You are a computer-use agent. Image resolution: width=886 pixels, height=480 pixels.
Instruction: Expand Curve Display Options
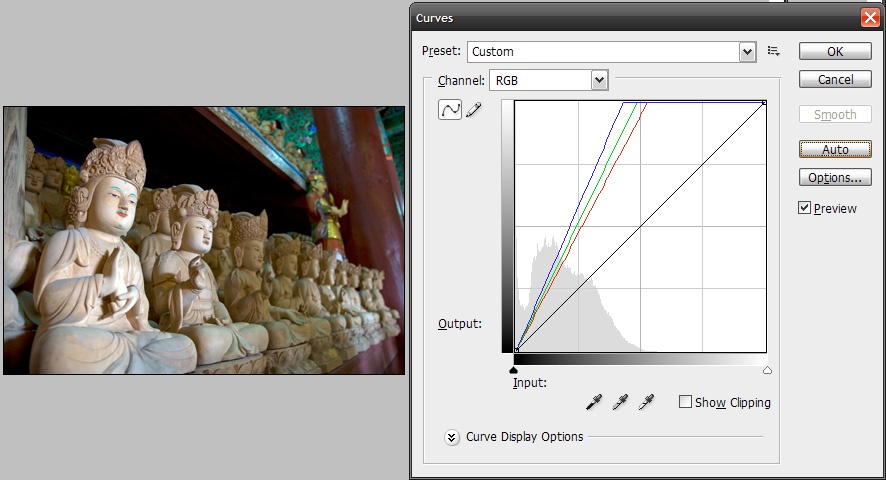coord(451,438)
